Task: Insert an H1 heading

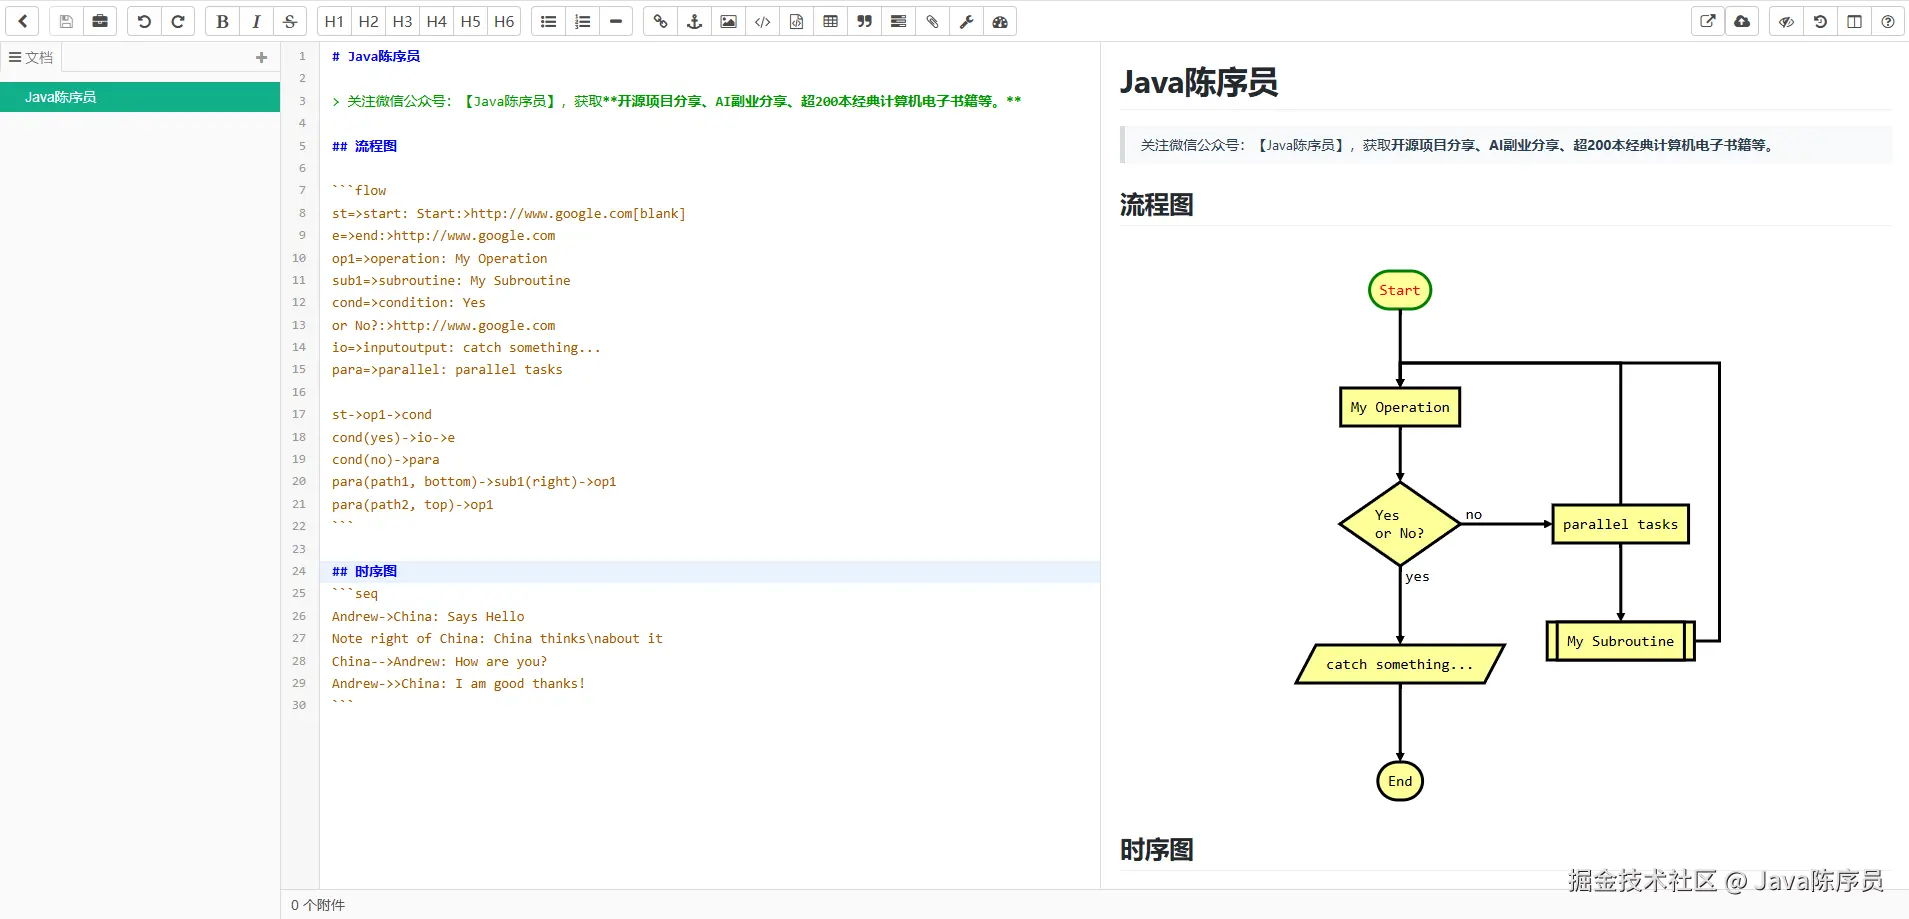Action: click(x=334, y=21)
